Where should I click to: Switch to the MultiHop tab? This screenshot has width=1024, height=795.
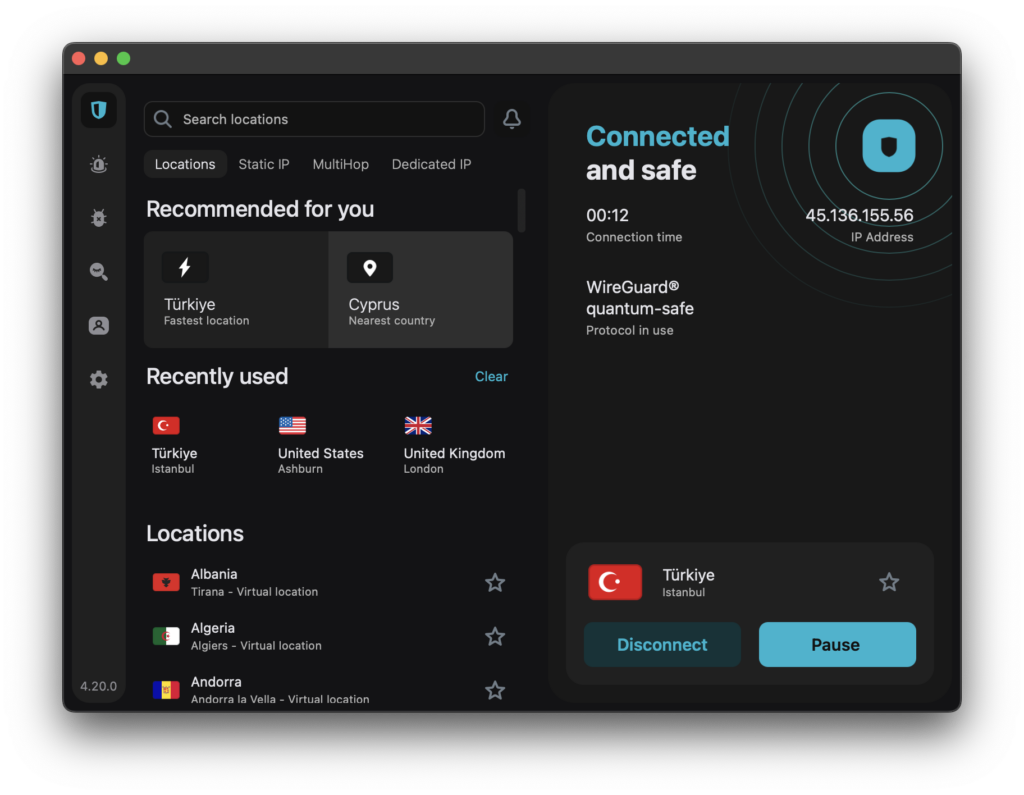coord(341,164)
